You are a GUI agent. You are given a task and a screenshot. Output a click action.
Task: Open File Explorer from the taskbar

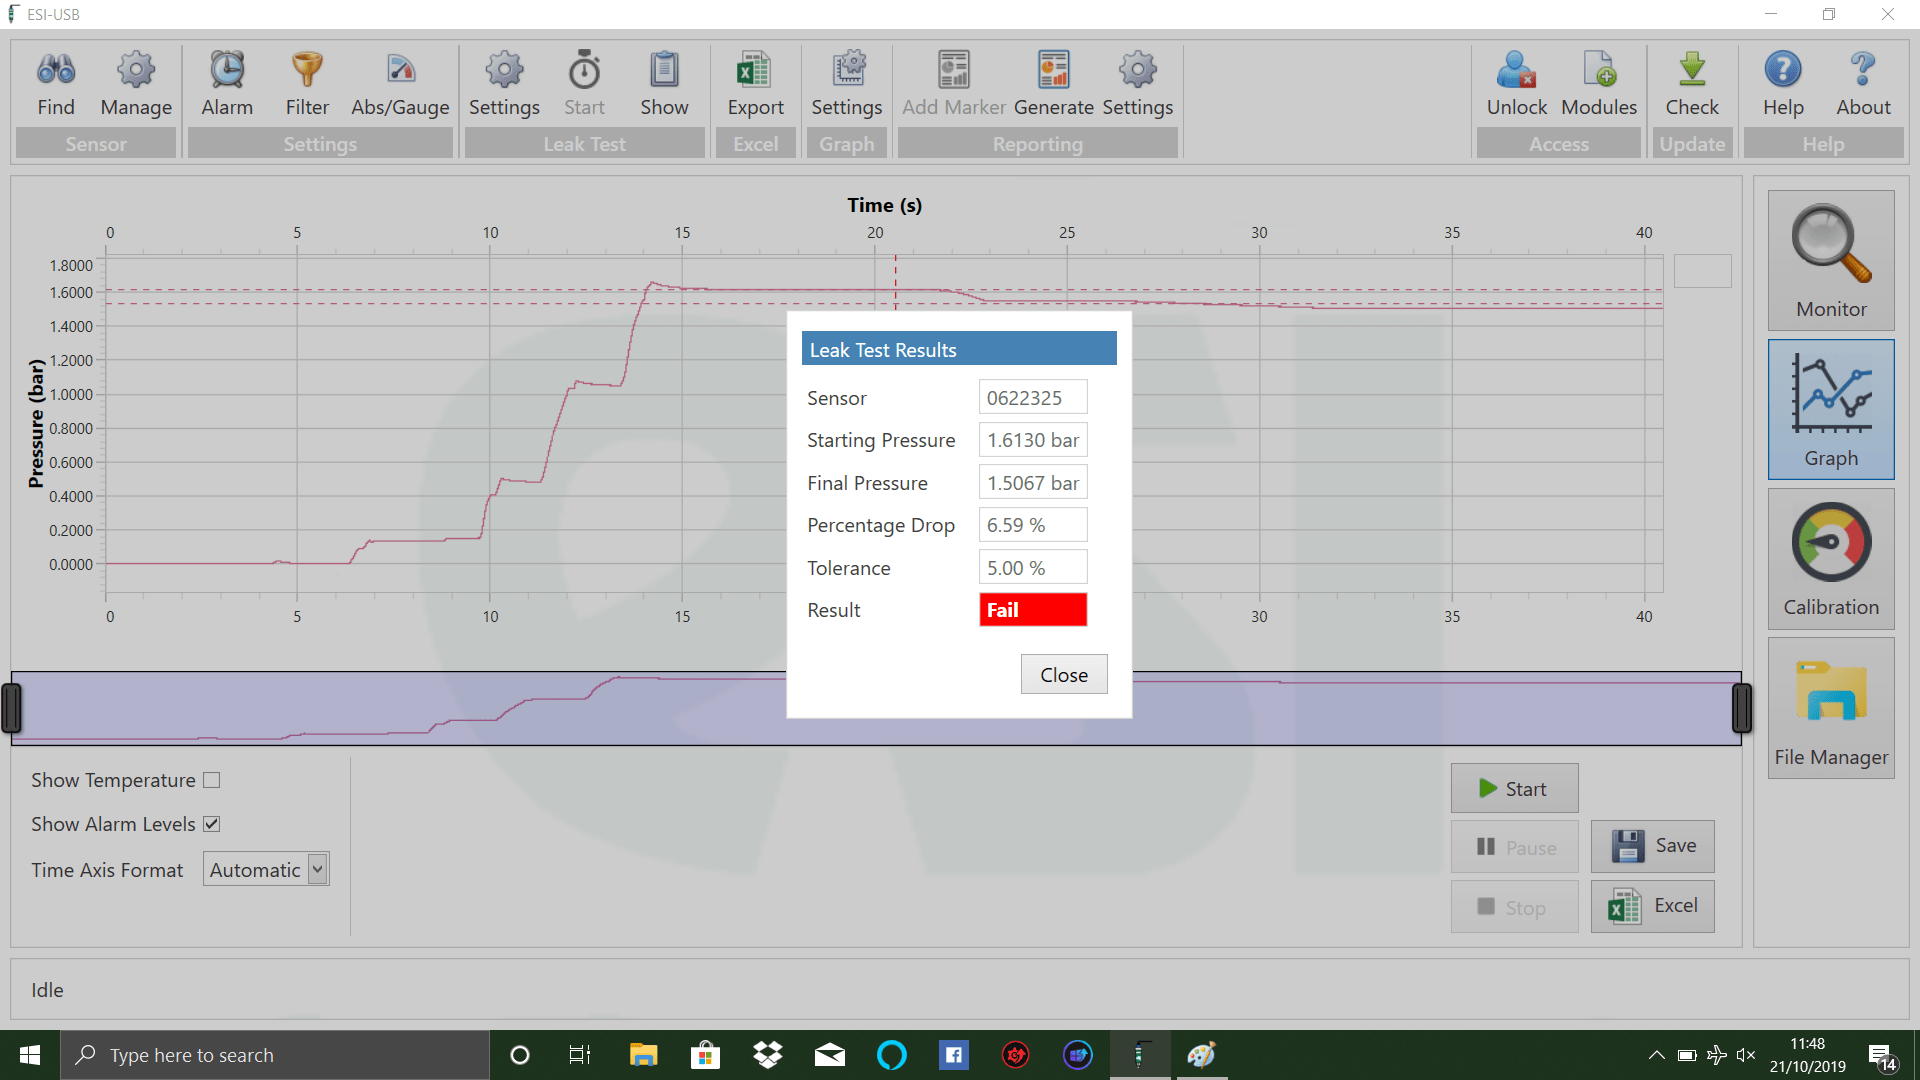point(643,1055)
